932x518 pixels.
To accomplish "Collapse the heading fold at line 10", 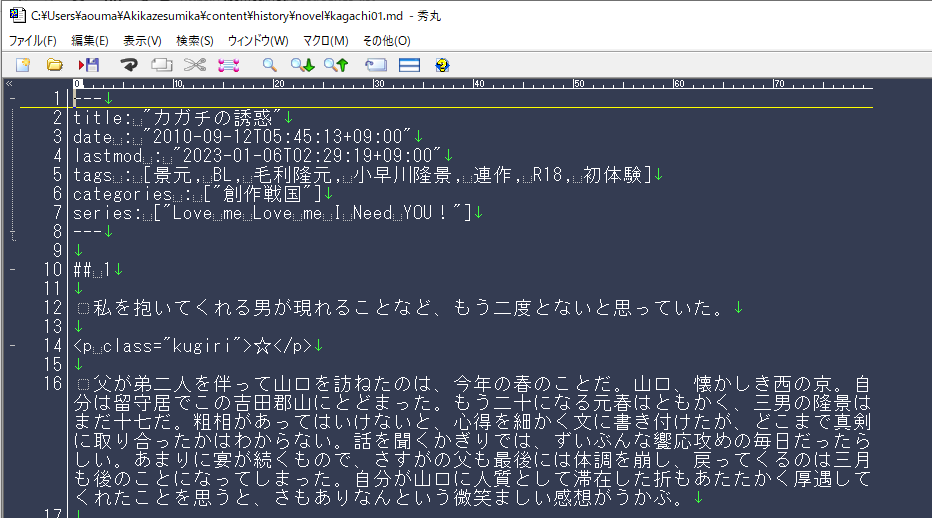I will pyautogui.click(x=11, y=270).
